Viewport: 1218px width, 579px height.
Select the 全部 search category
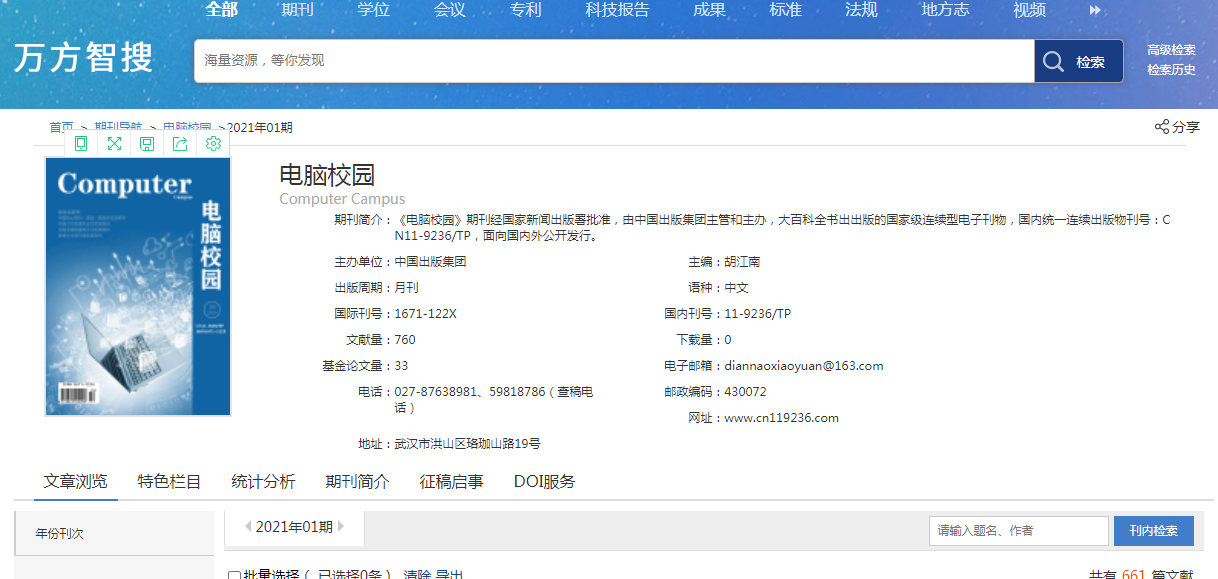pyautogui.click(x=222, y=10)
